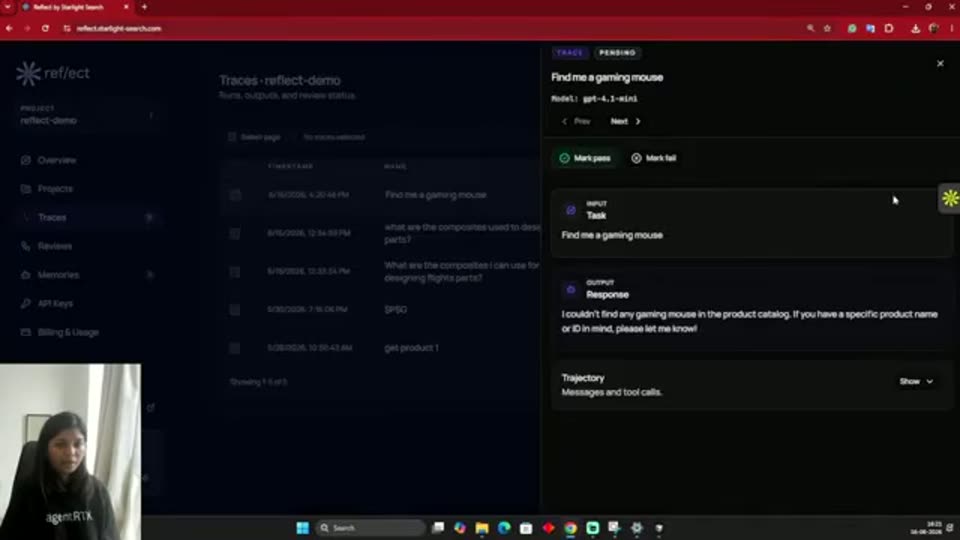
Task: Open Memories in the sidebar
Action: tap(58, 275)
